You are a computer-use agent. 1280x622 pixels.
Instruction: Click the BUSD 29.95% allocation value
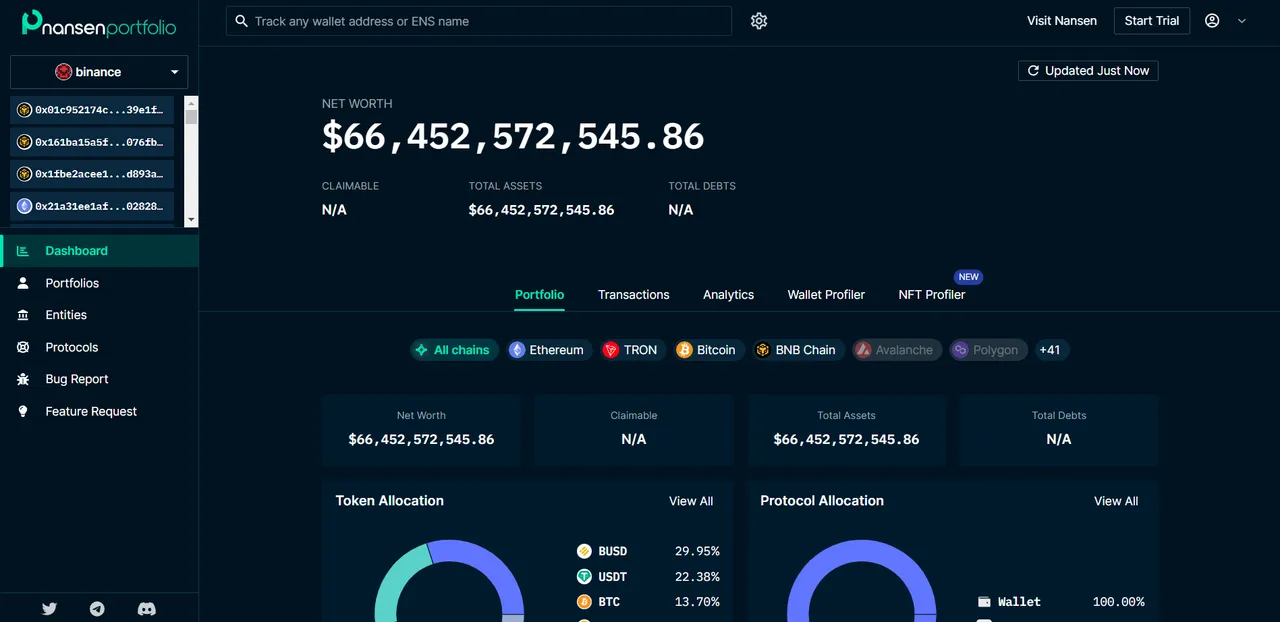coord(697,551)
